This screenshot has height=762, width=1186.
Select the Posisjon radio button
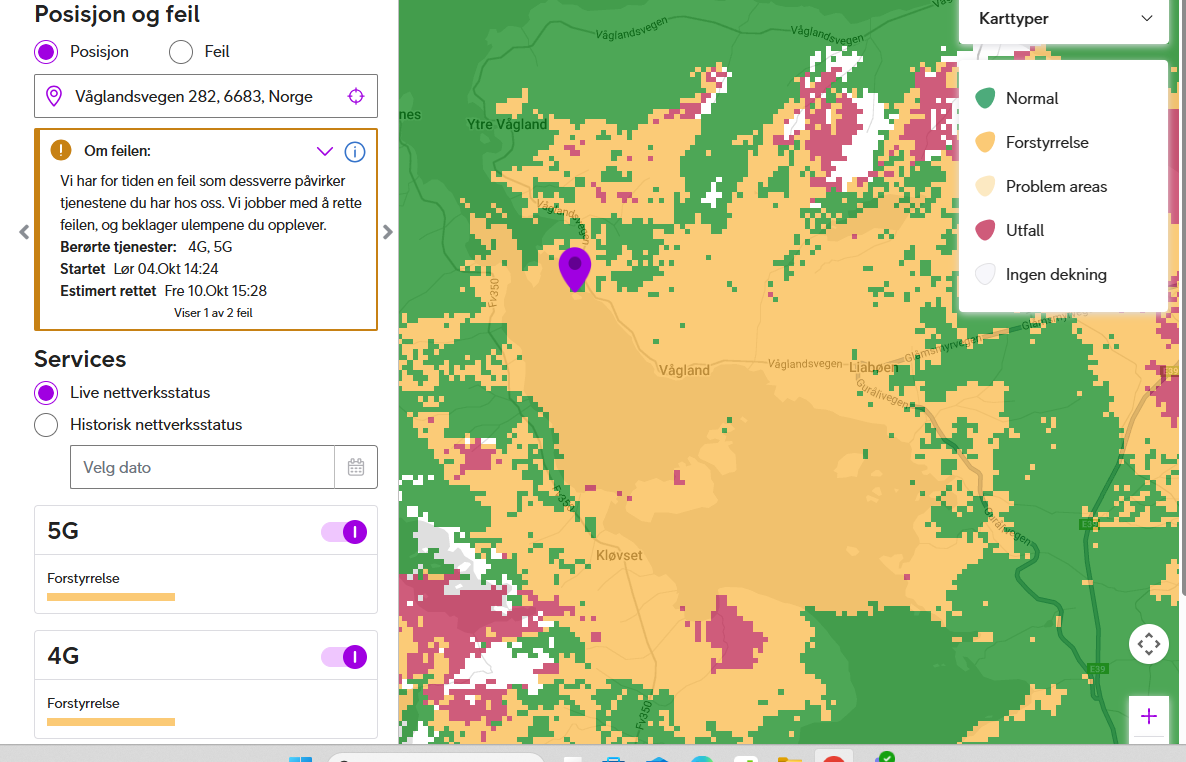pyautogui.click(x=46, y=52)
